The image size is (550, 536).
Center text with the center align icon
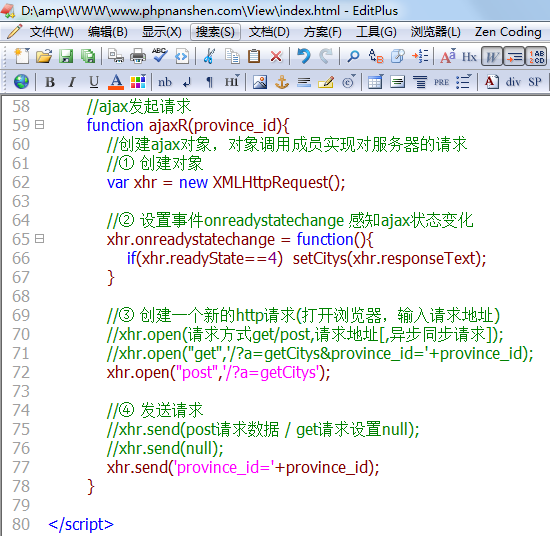point(420,82)
